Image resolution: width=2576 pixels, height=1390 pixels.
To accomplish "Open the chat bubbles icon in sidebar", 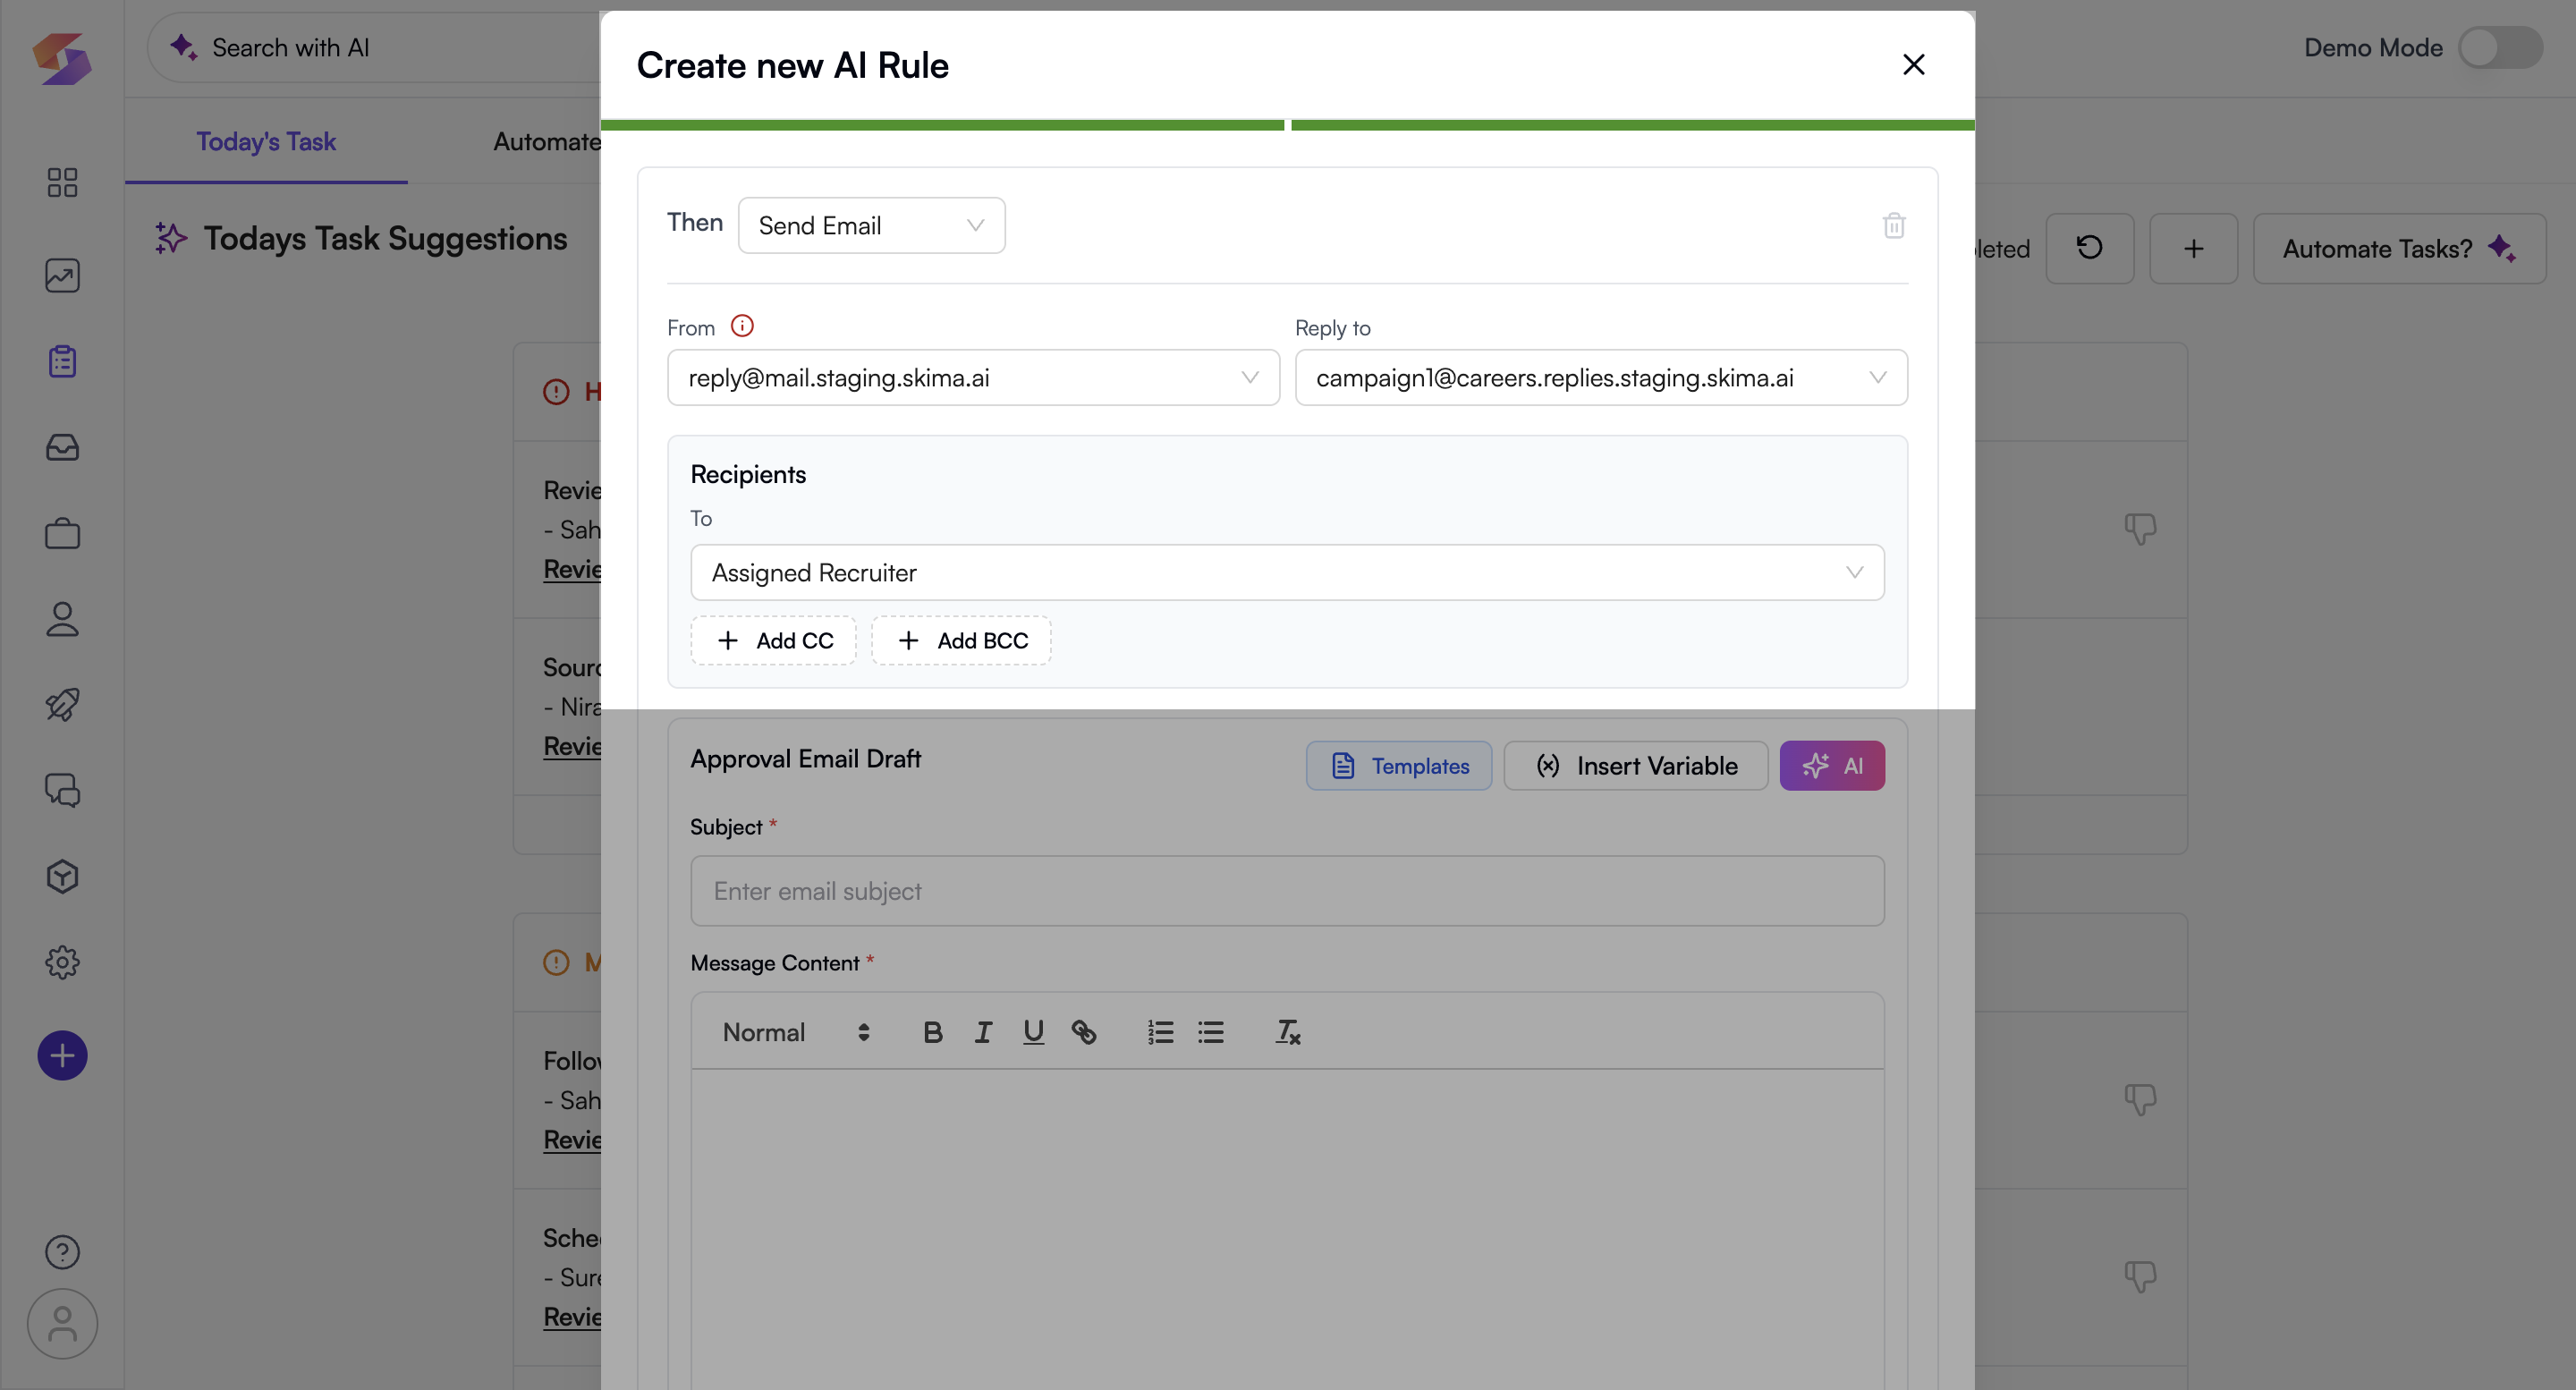I will 62,790.
